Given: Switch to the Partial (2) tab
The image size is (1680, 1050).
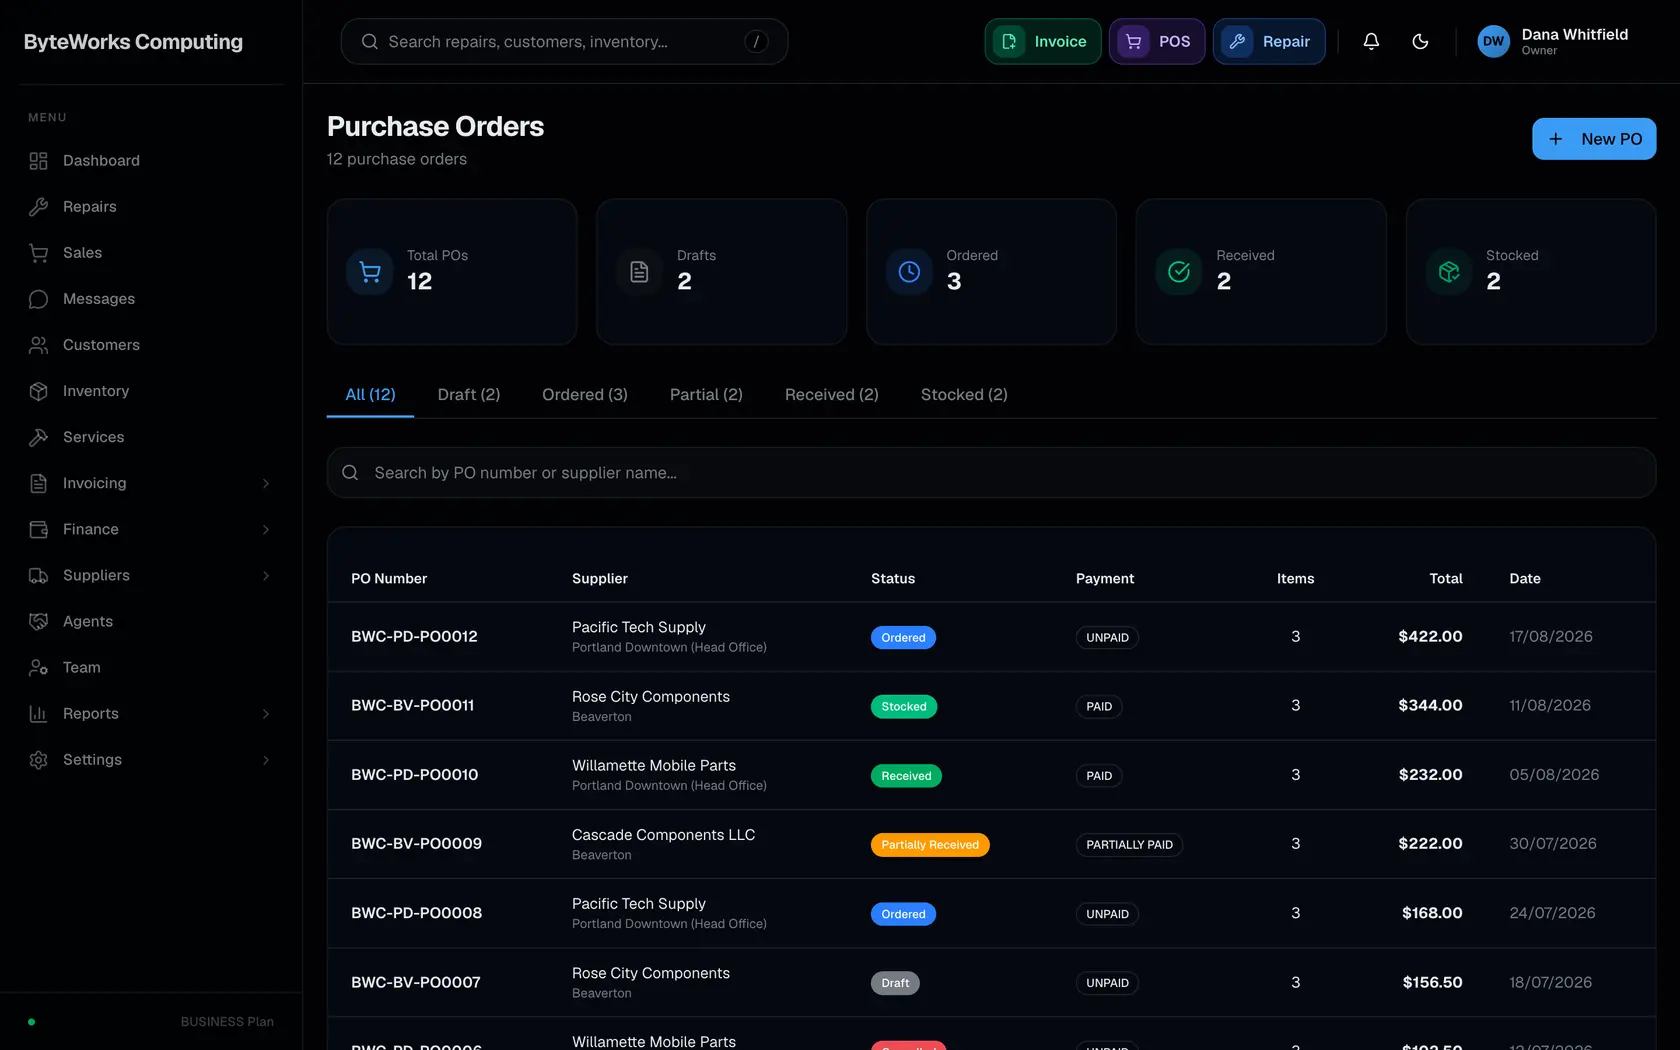Looking at the screenshot, I should point(706,395).
